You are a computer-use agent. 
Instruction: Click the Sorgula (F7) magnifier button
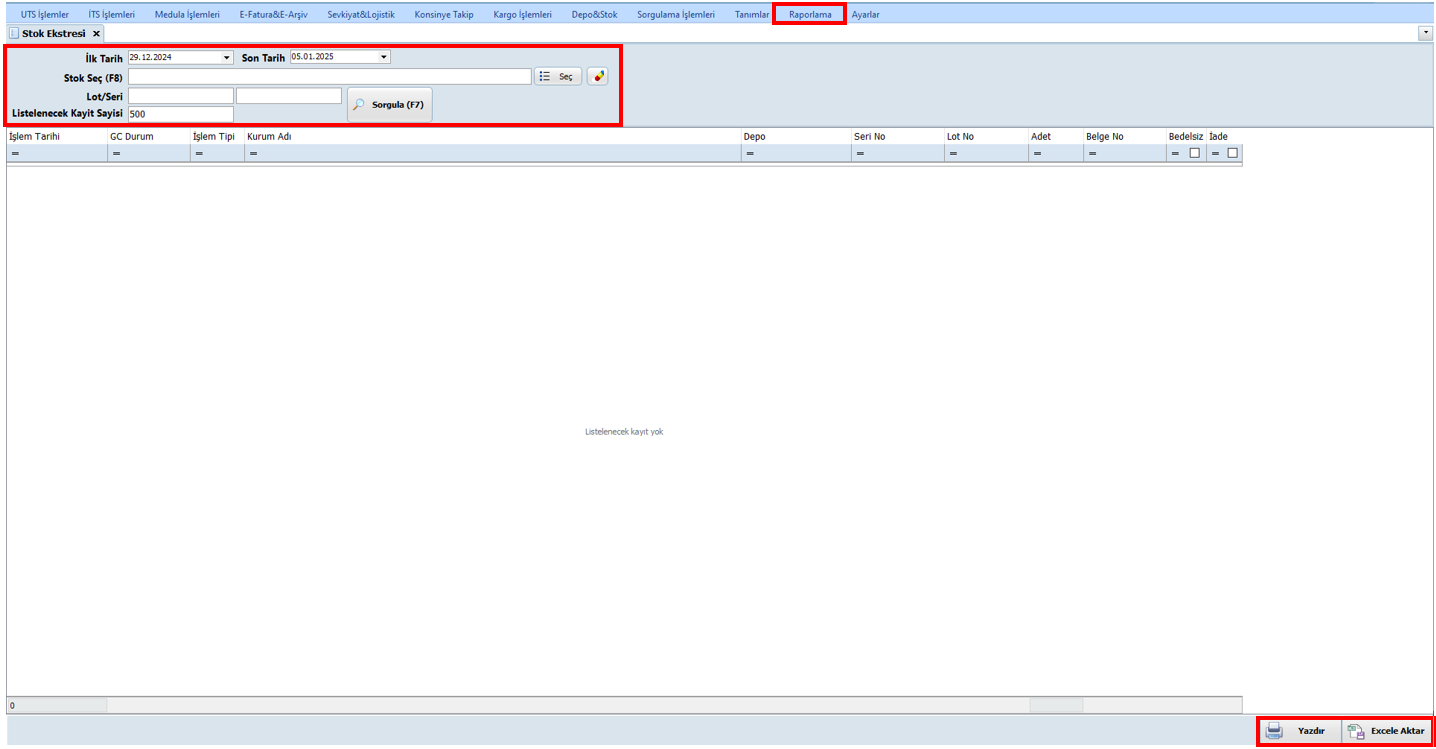[390, 105]
